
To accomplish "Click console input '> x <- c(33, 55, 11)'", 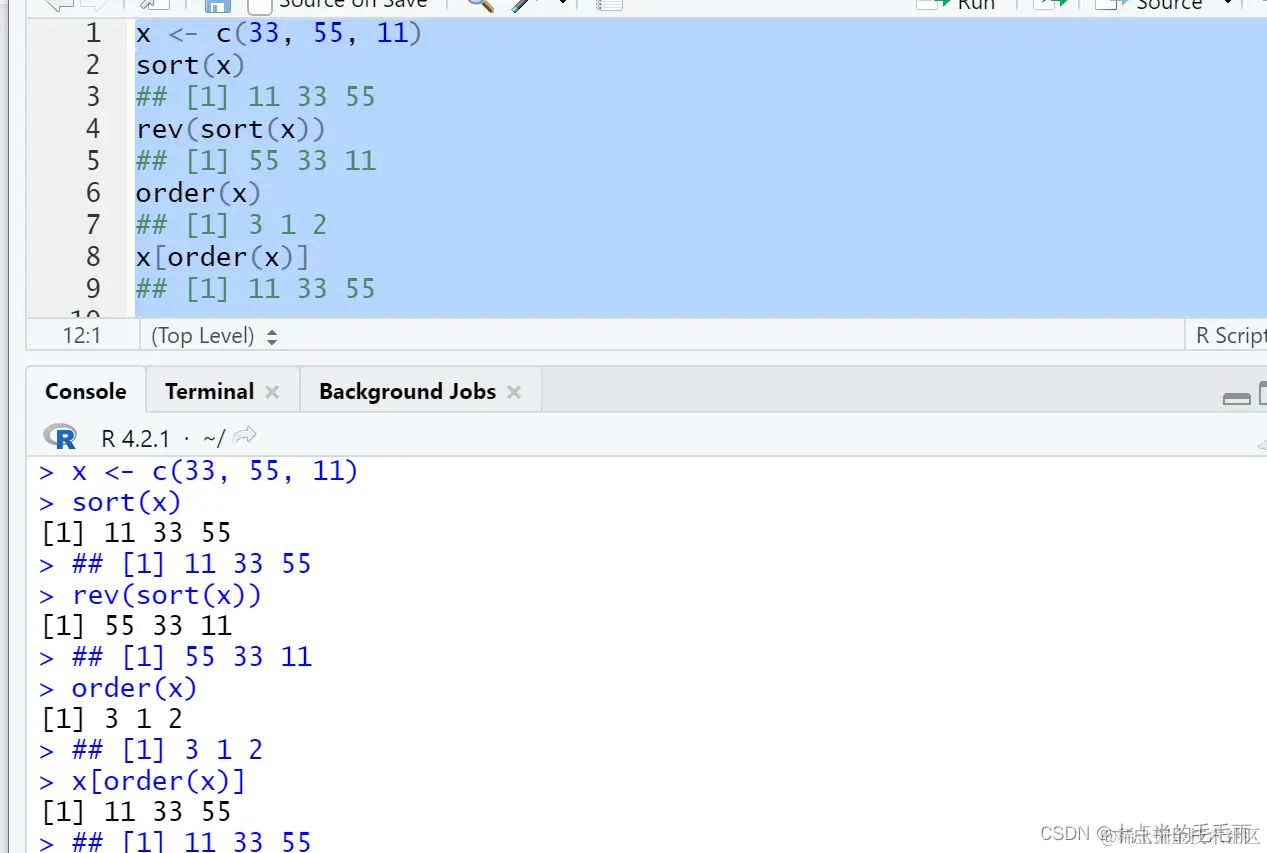I will click(x=198, y=471).
